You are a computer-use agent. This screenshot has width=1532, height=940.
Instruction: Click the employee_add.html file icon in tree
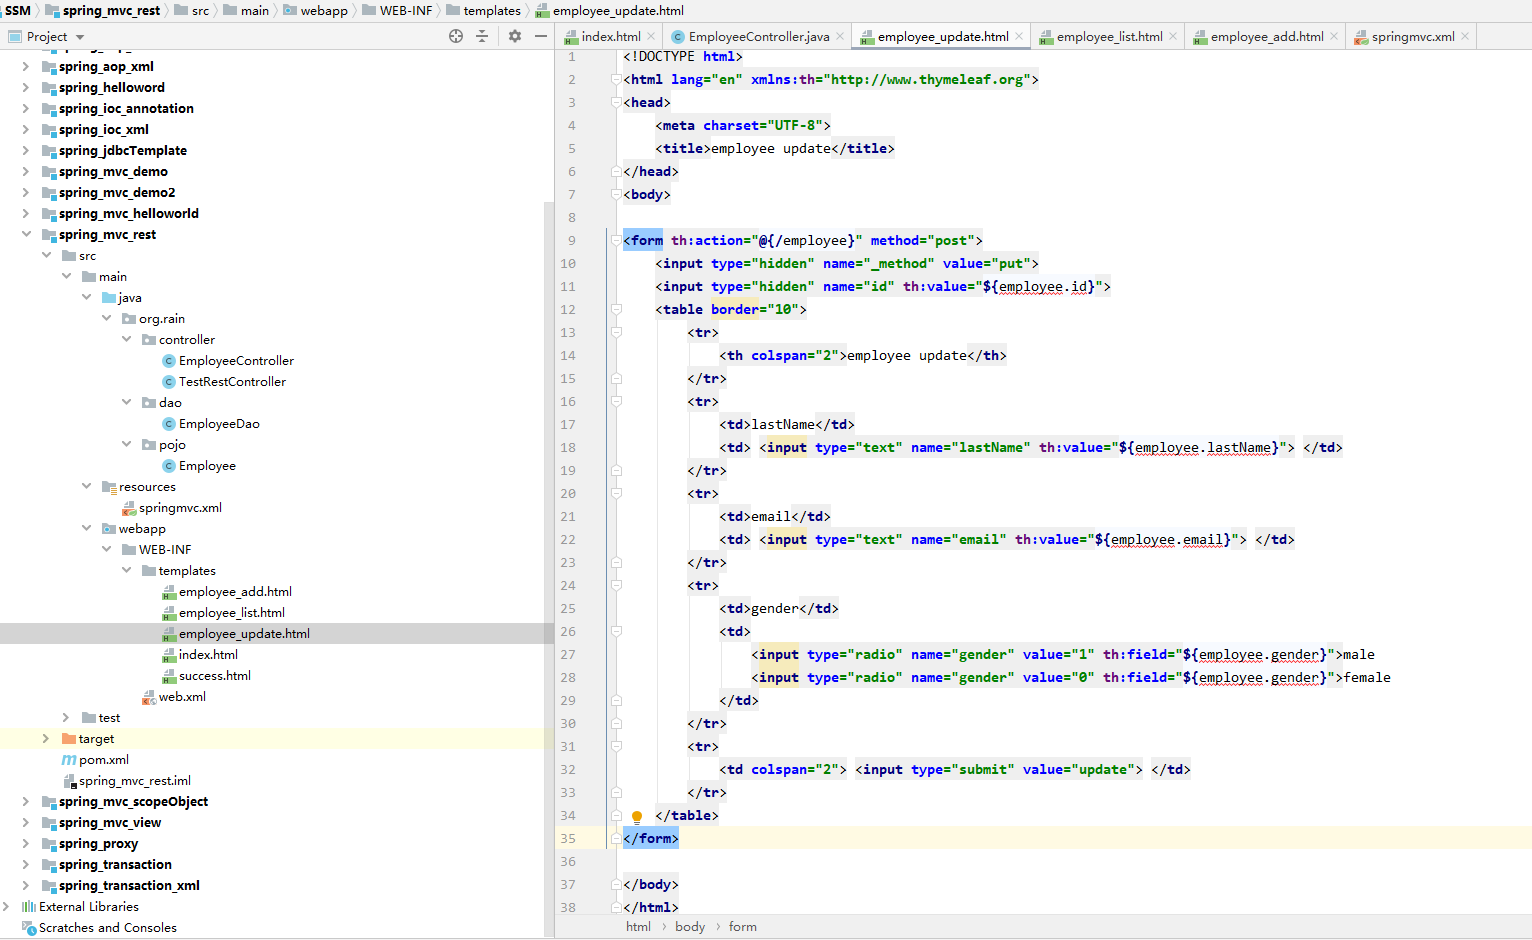[169, 592]
